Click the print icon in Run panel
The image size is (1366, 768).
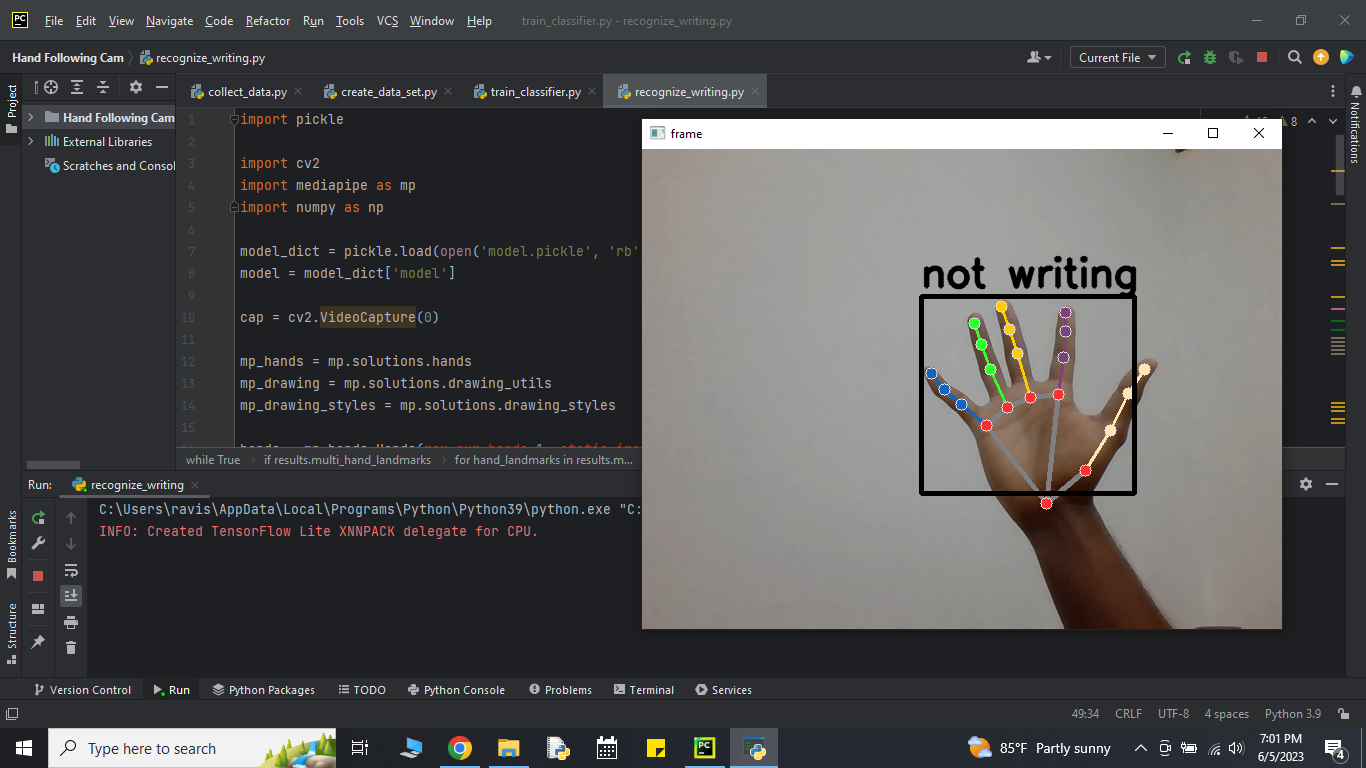[x=71, y=622]
